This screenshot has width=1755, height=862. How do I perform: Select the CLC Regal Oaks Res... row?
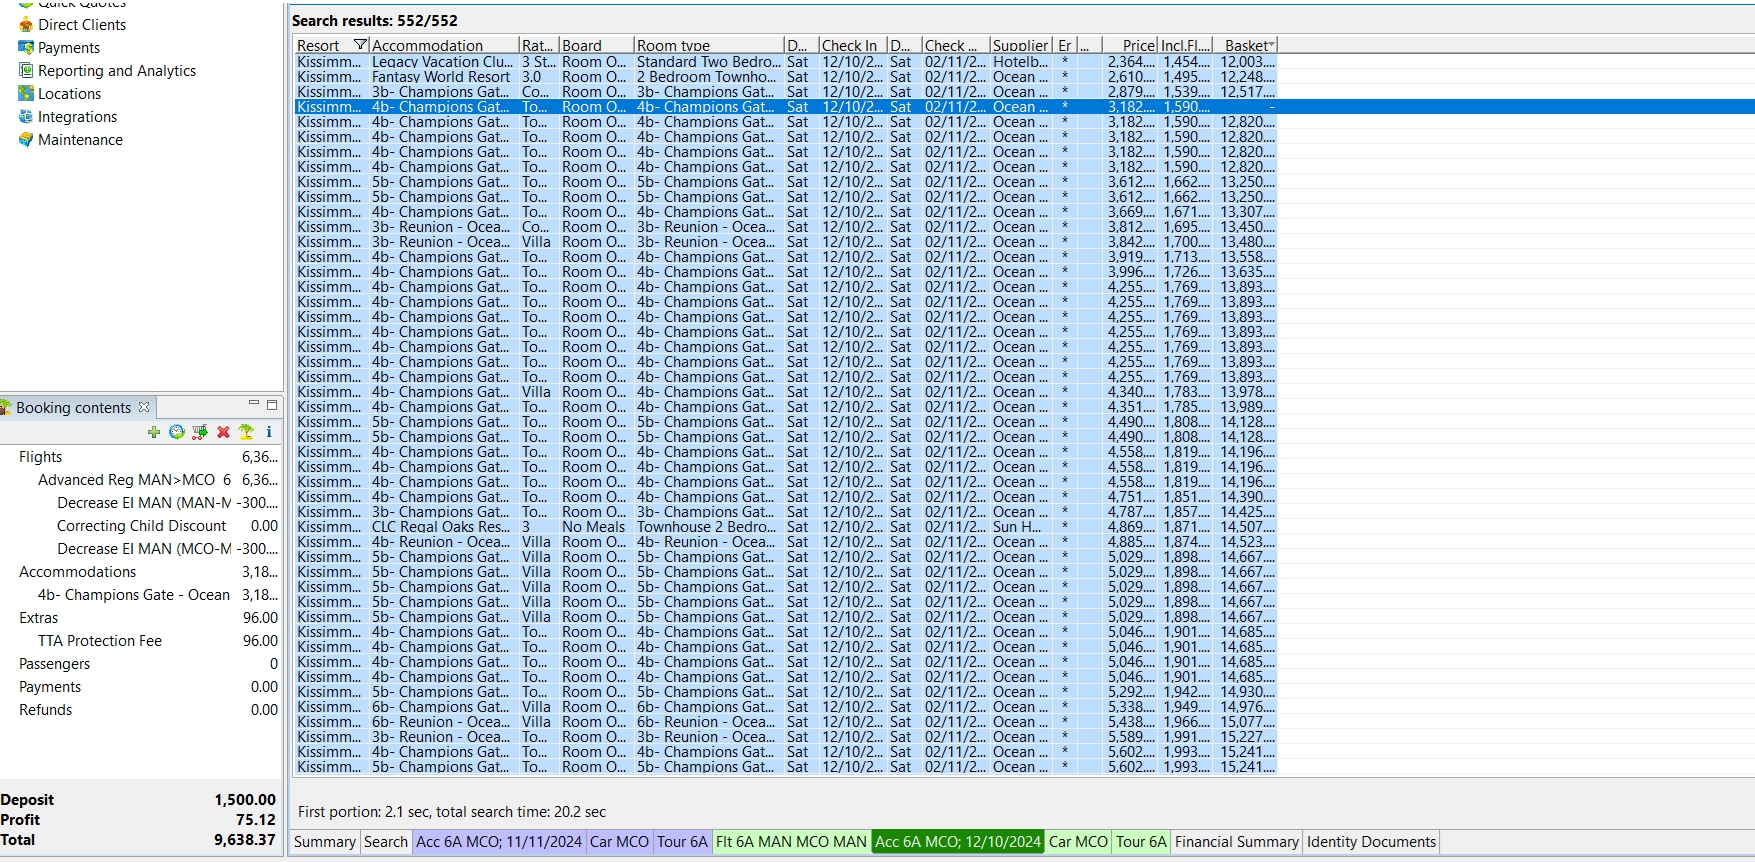coord(785,527)
